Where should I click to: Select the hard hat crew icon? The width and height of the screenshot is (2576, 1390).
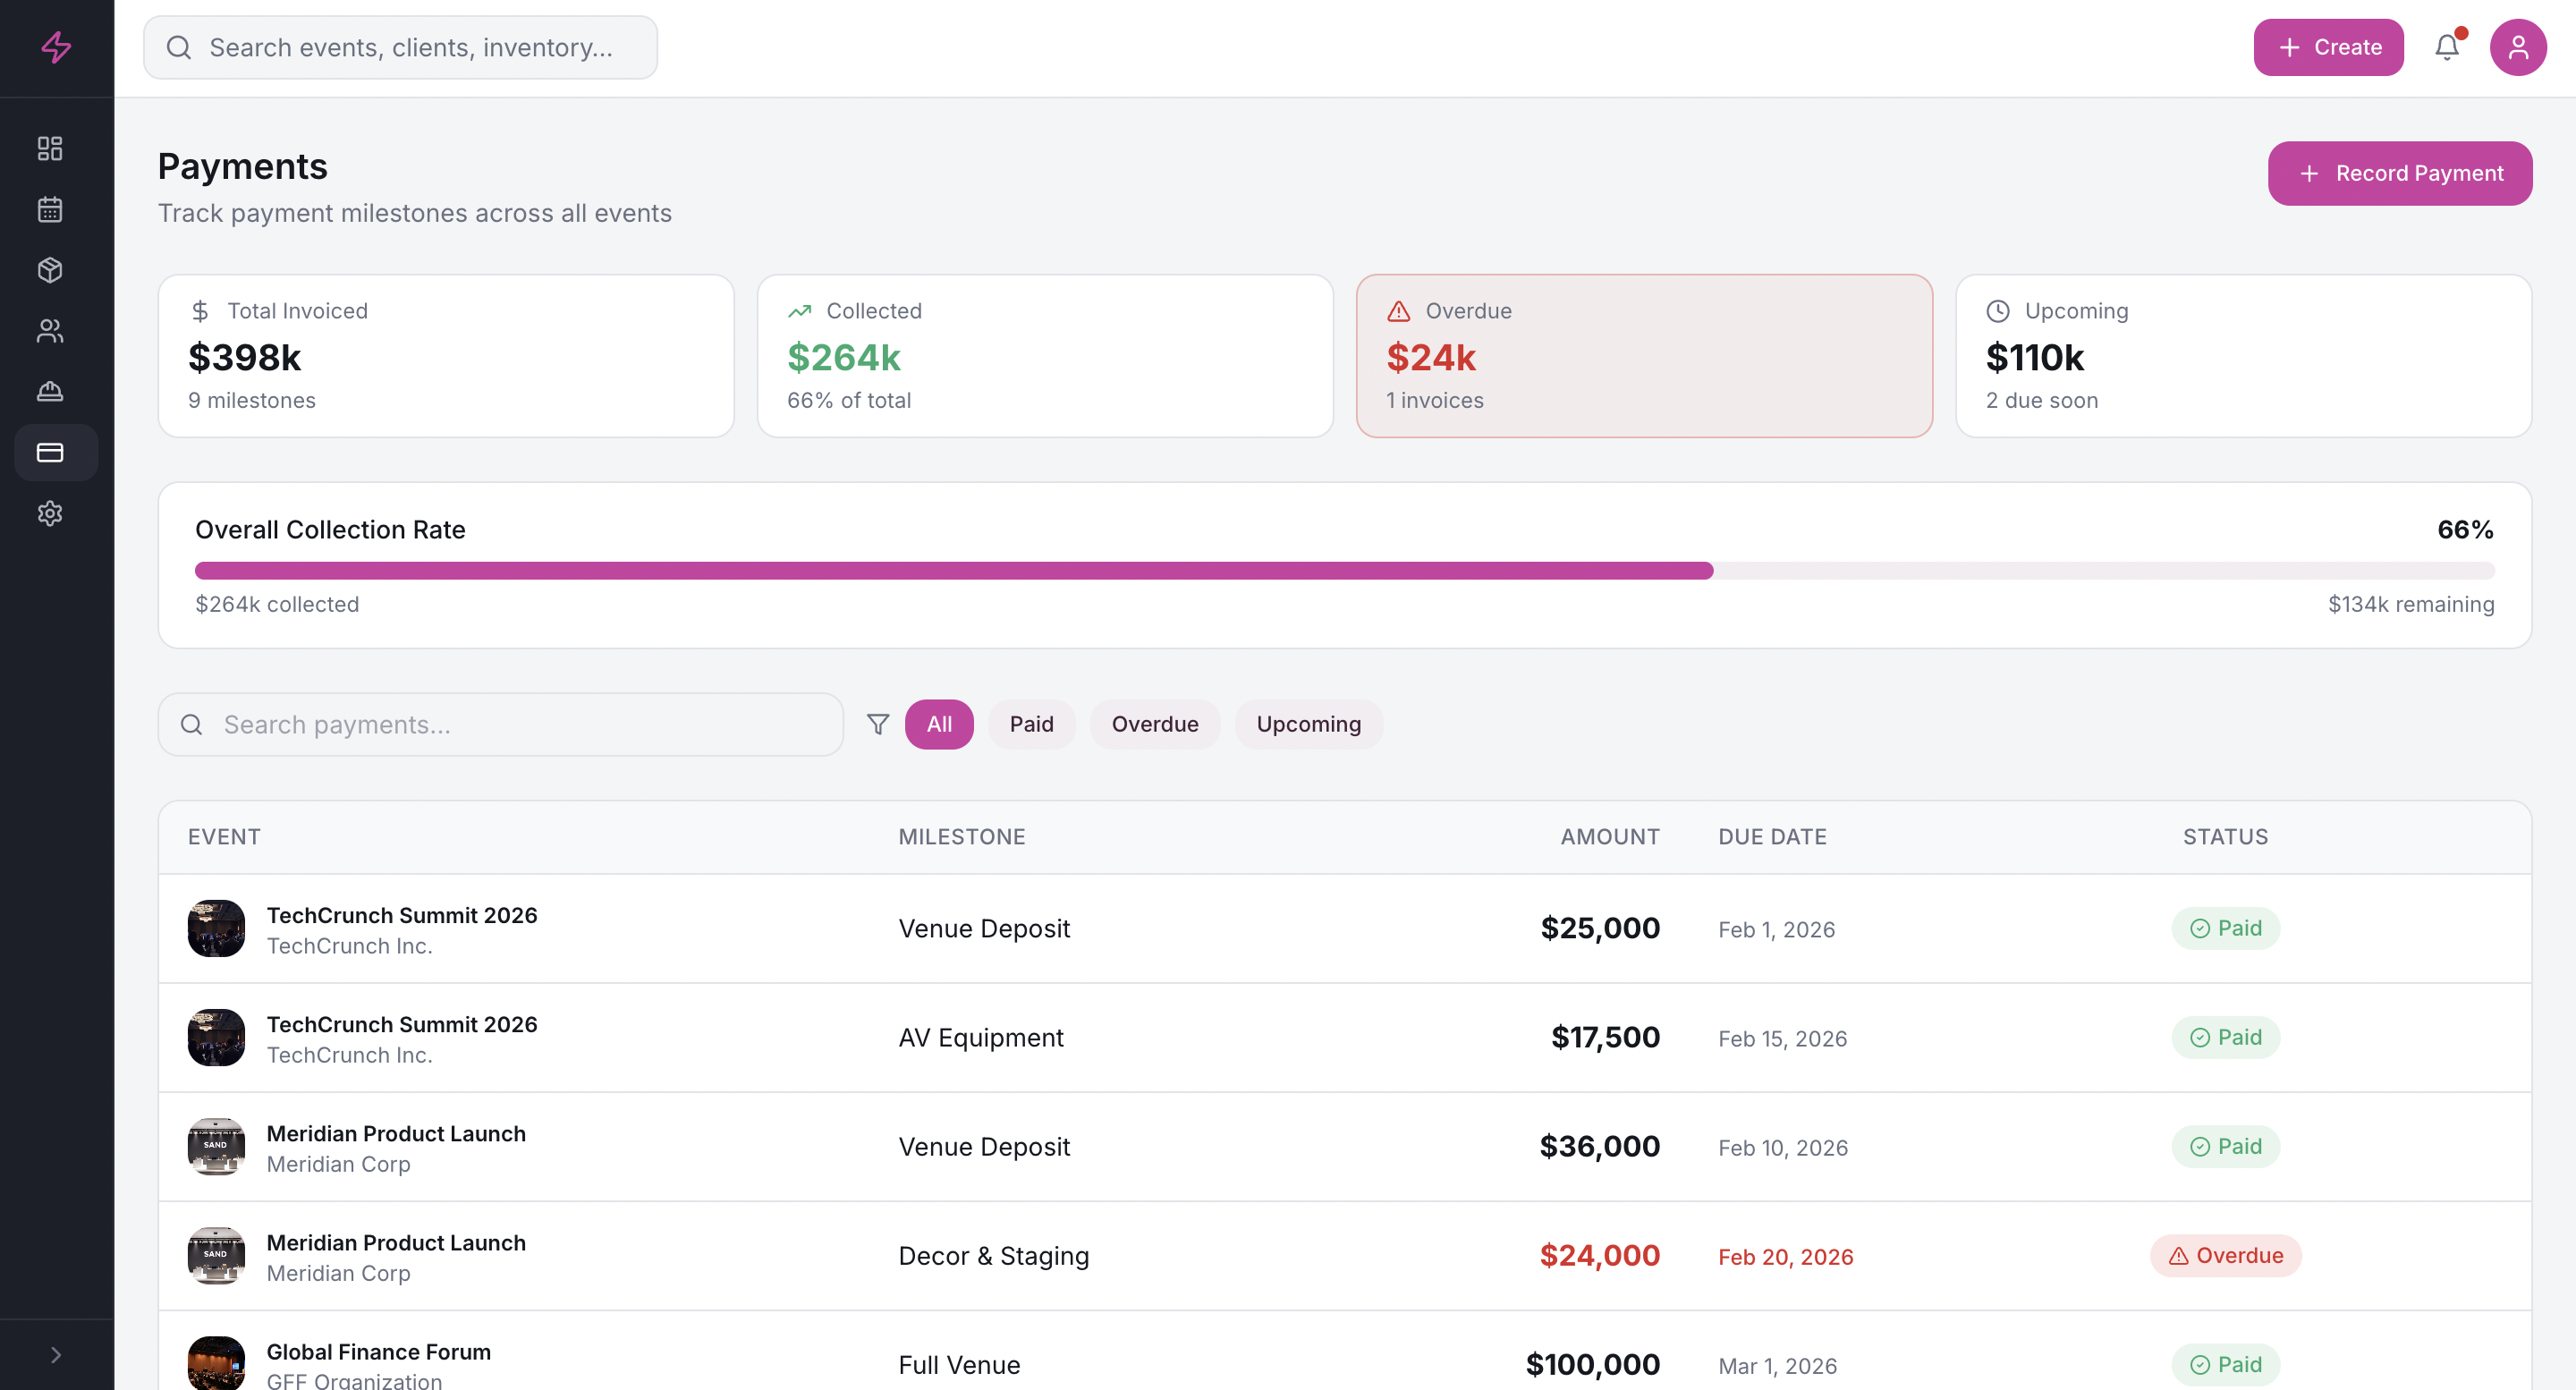(50, 392)
